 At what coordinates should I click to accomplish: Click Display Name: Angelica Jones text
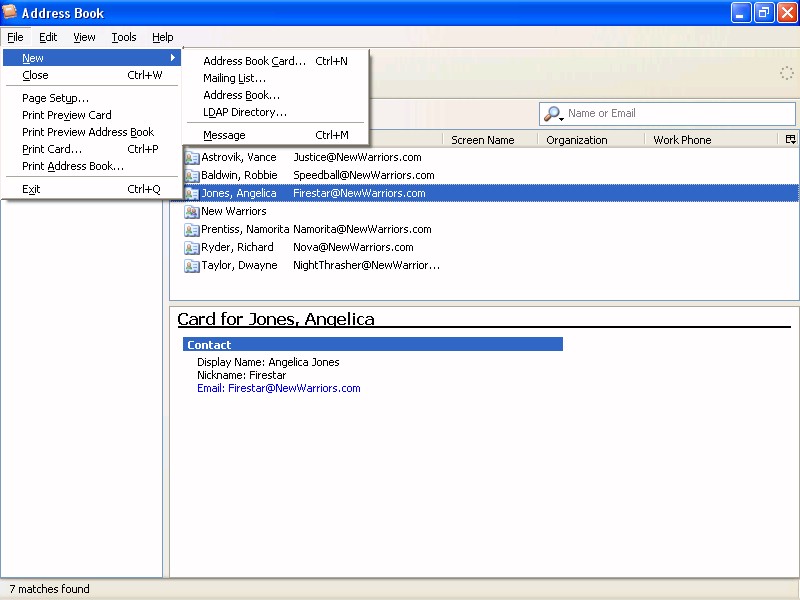[268, 362]
